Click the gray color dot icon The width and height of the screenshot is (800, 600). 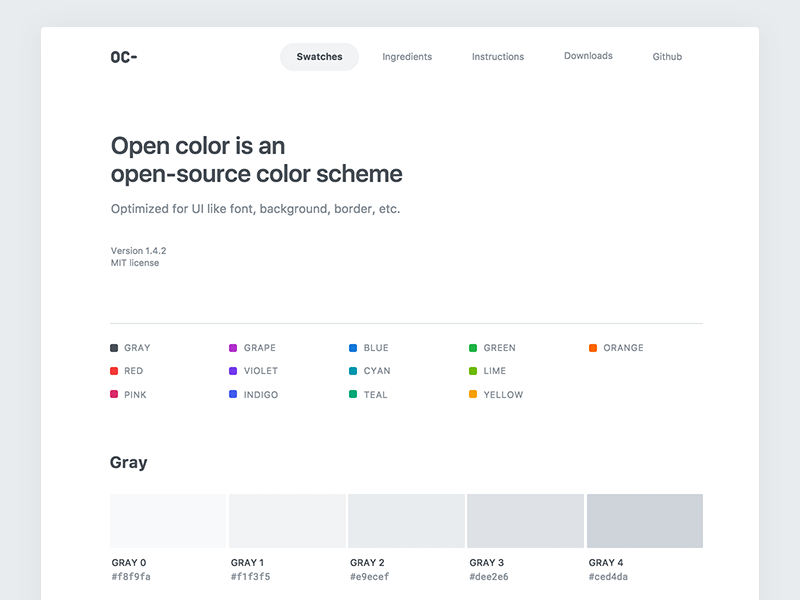click(x=114, y=348)
